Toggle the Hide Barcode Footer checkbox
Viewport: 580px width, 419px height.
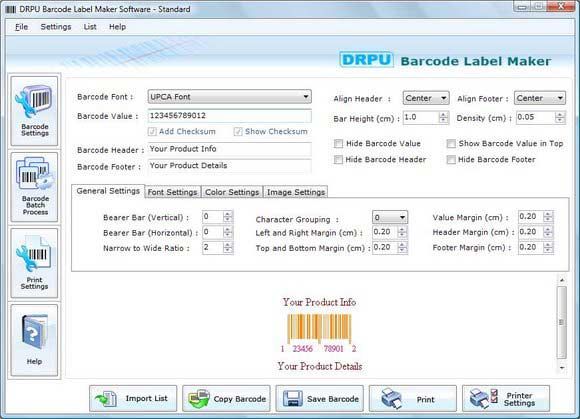coord(451,159)
